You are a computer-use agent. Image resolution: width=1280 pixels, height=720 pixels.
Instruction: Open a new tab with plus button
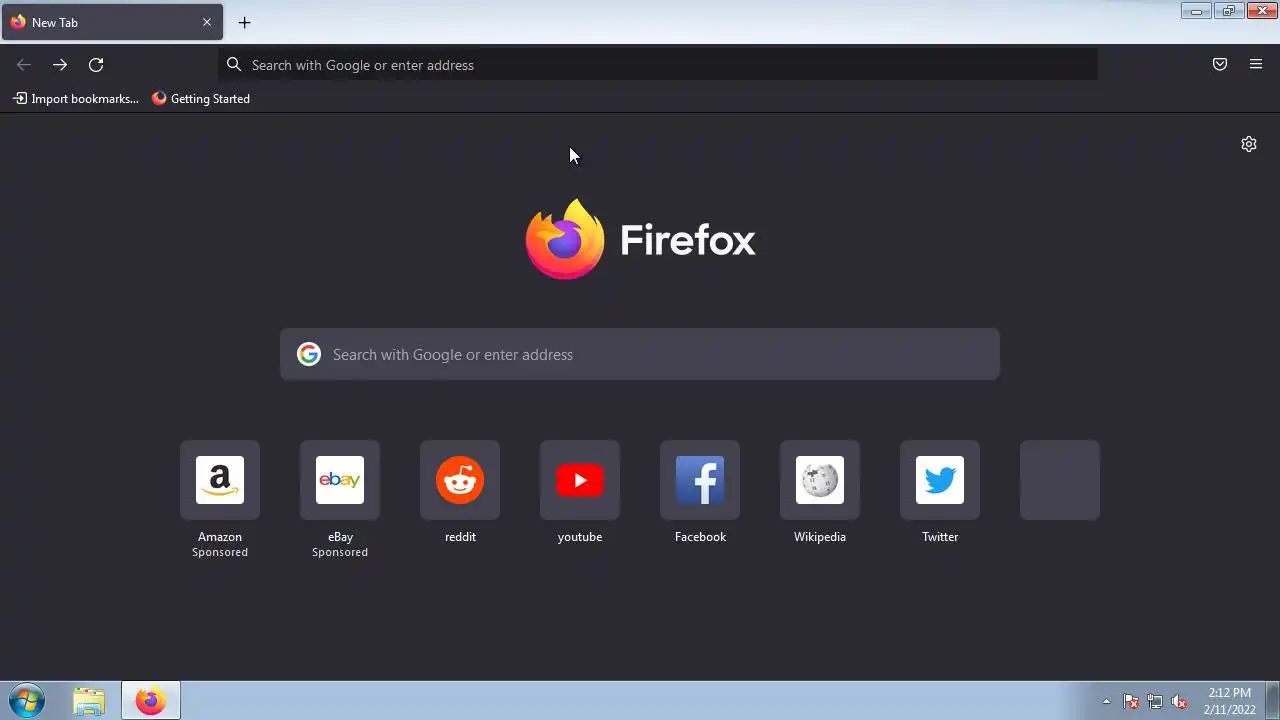click(x=244, y=22)
